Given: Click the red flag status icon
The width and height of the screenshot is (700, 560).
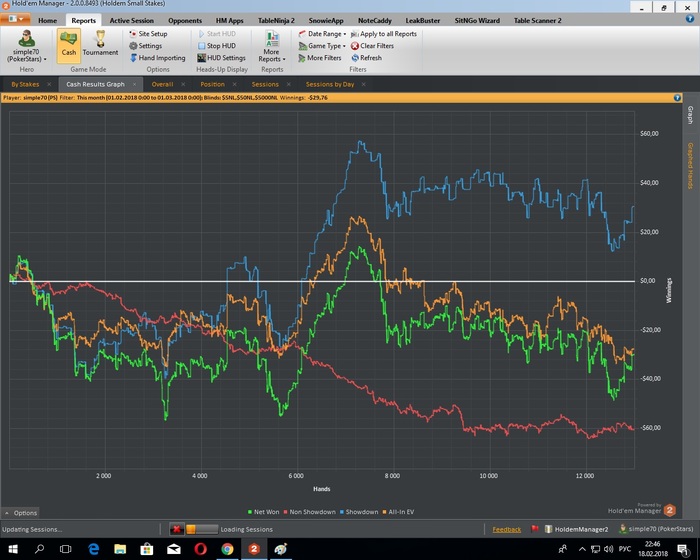Looking at the screenshot, I should pos(534,529).
